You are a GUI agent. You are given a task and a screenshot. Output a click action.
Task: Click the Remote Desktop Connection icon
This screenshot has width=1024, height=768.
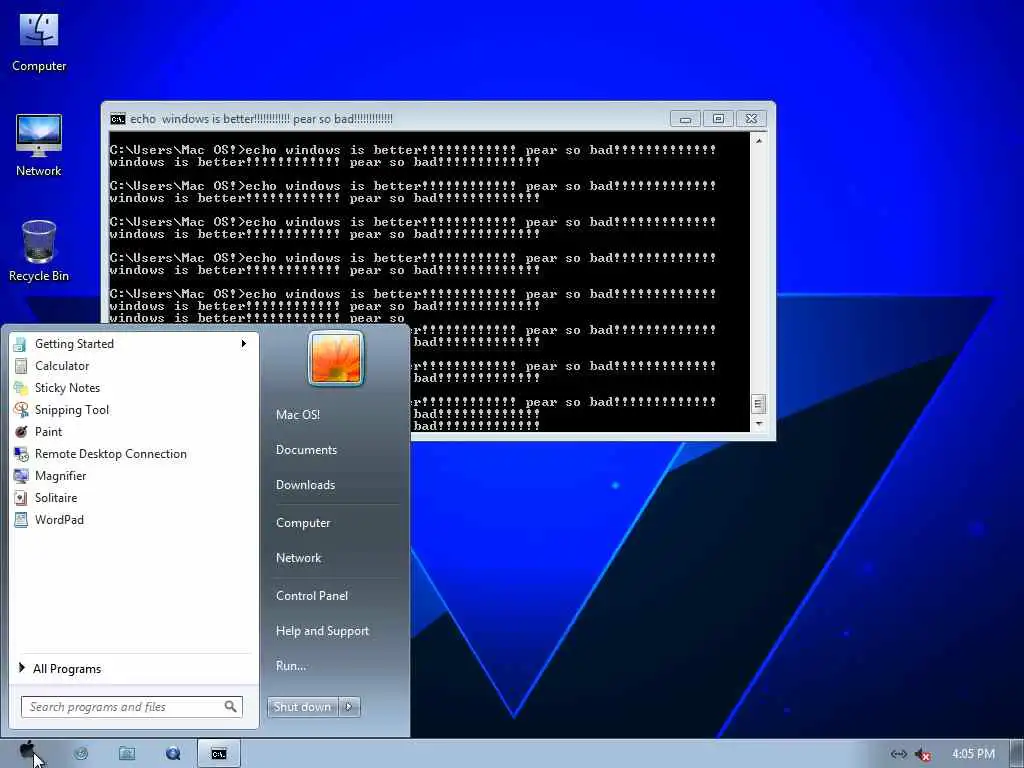tap(21, 454)
